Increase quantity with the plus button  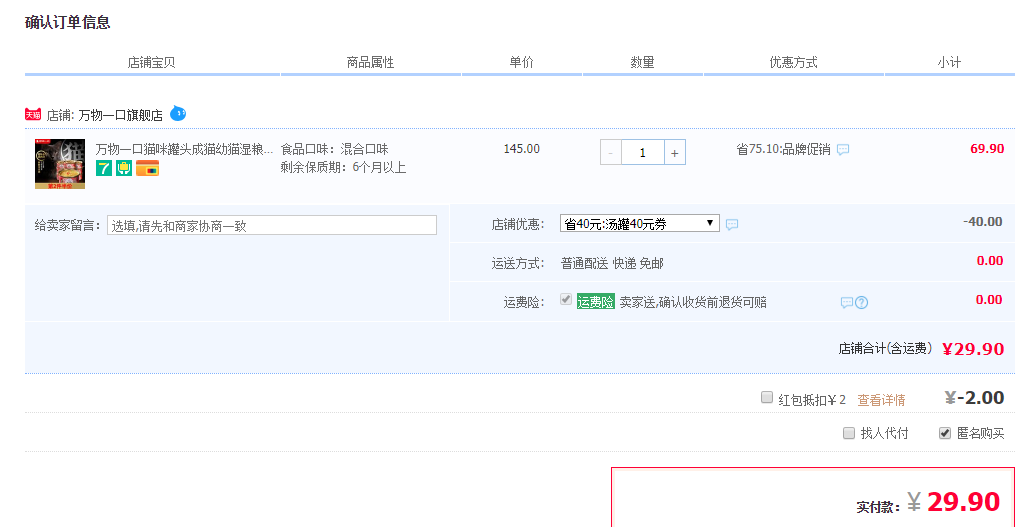[x=675, y=153]
